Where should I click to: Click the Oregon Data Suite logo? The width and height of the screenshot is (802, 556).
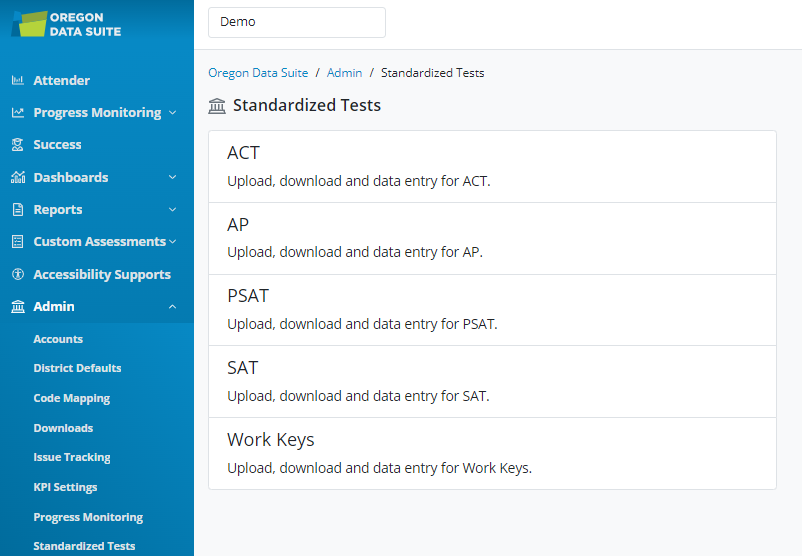click(67, 24)
